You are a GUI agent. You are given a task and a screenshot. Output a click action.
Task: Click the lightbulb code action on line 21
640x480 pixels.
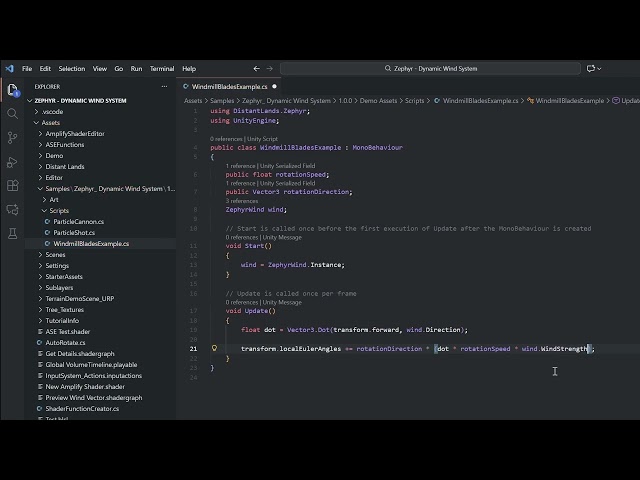pyautogui.click(x=214, y=348)
